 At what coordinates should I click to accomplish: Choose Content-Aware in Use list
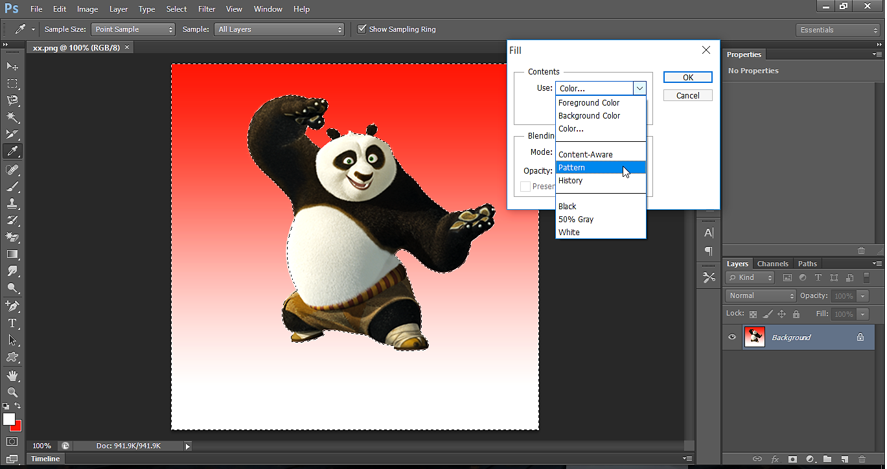coord(601,154)
